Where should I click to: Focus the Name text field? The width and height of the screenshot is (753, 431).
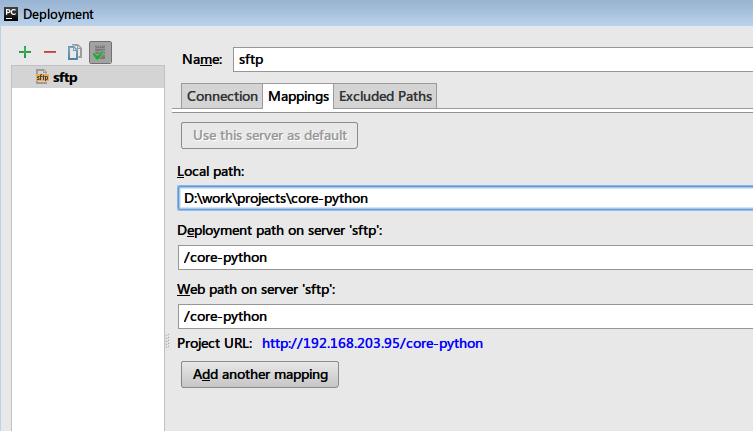[492, 60]
